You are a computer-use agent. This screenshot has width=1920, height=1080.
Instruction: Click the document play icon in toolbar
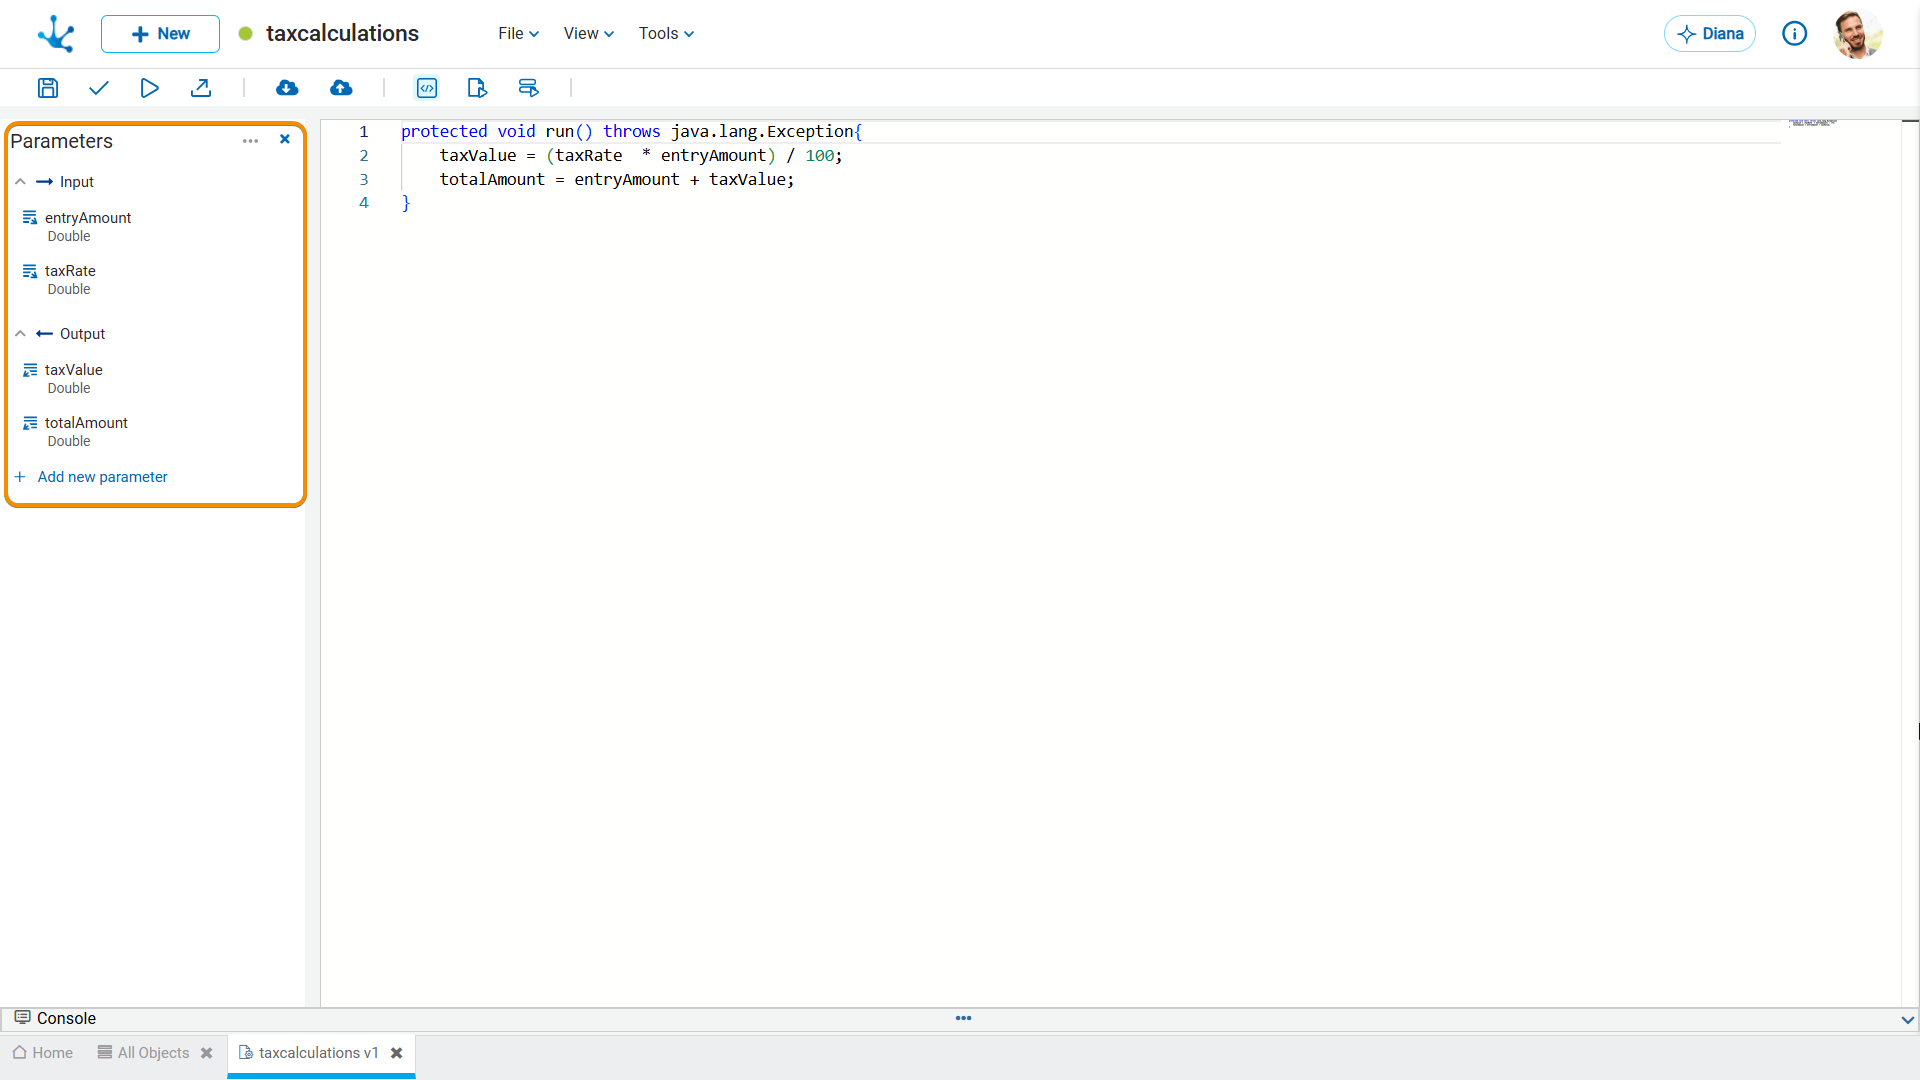[477, 88]
